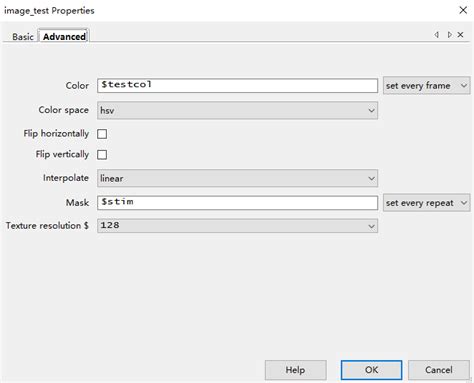Open the Interpolate linear dropdown

[x=237, y=178]
